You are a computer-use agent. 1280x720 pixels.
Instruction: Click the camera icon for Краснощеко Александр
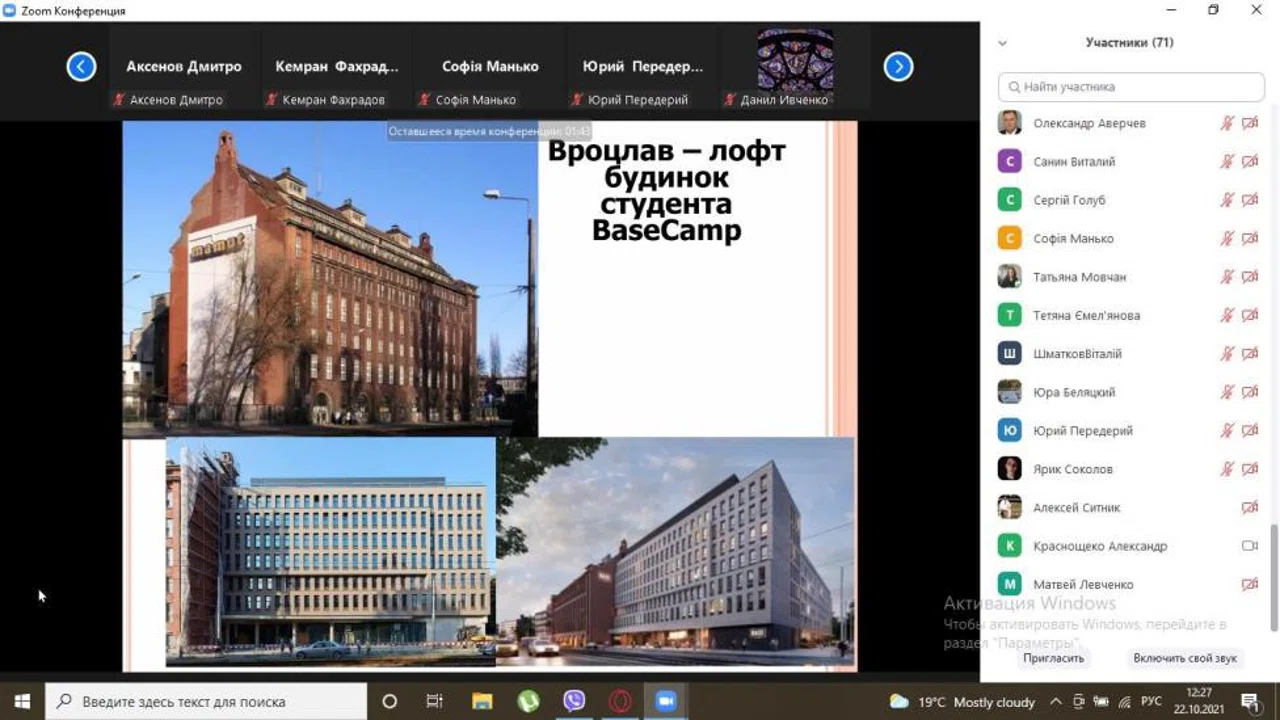[1250, 546]
